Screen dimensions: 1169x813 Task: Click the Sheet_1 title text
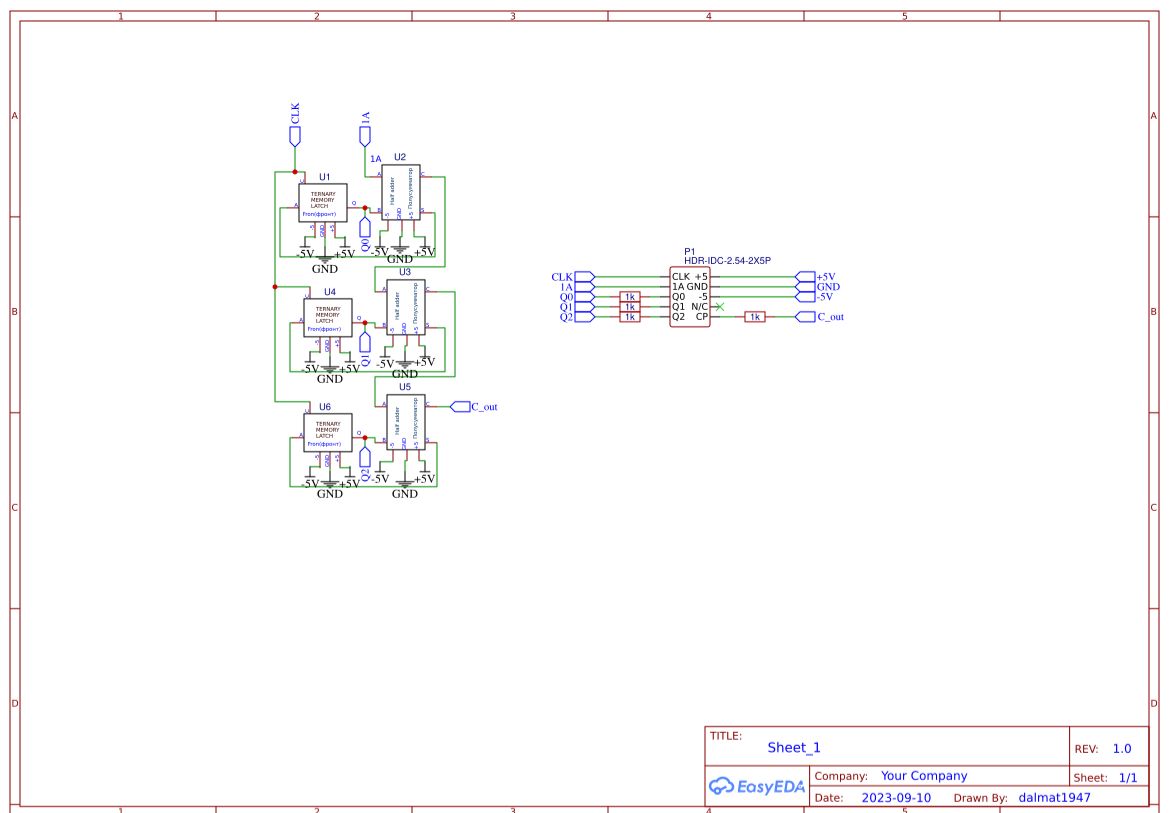[x=793, y=747]
